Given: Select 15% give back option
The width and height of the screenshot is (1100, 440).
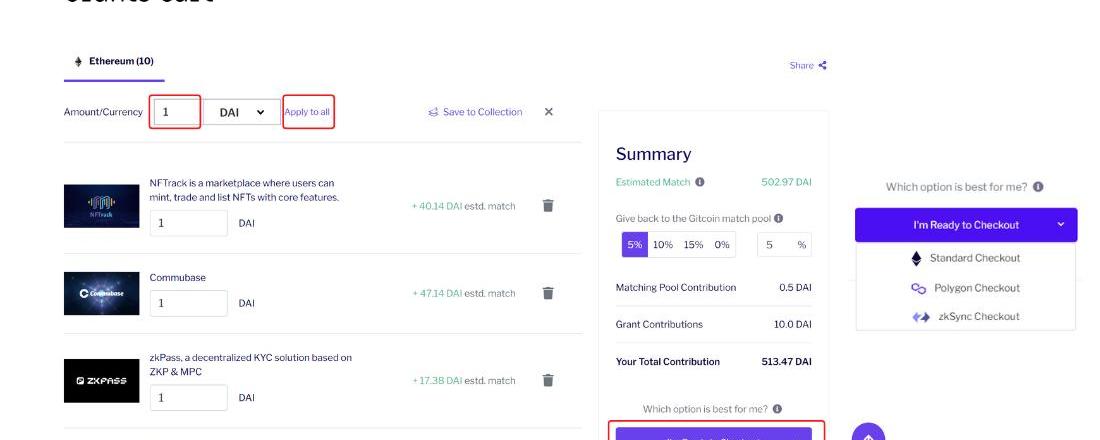Looking at the screenshot, I should tap(693, 244).
